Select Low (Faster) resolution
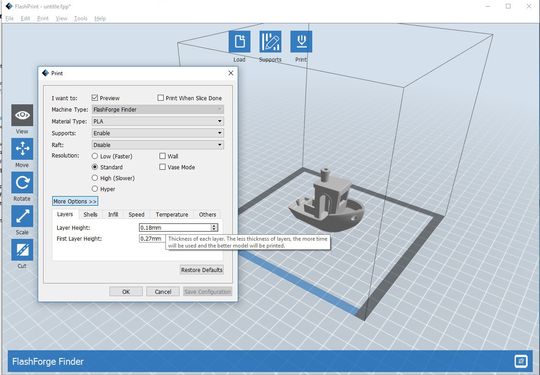This screenshot has height=375, width=540. click(x=95, y=156)
